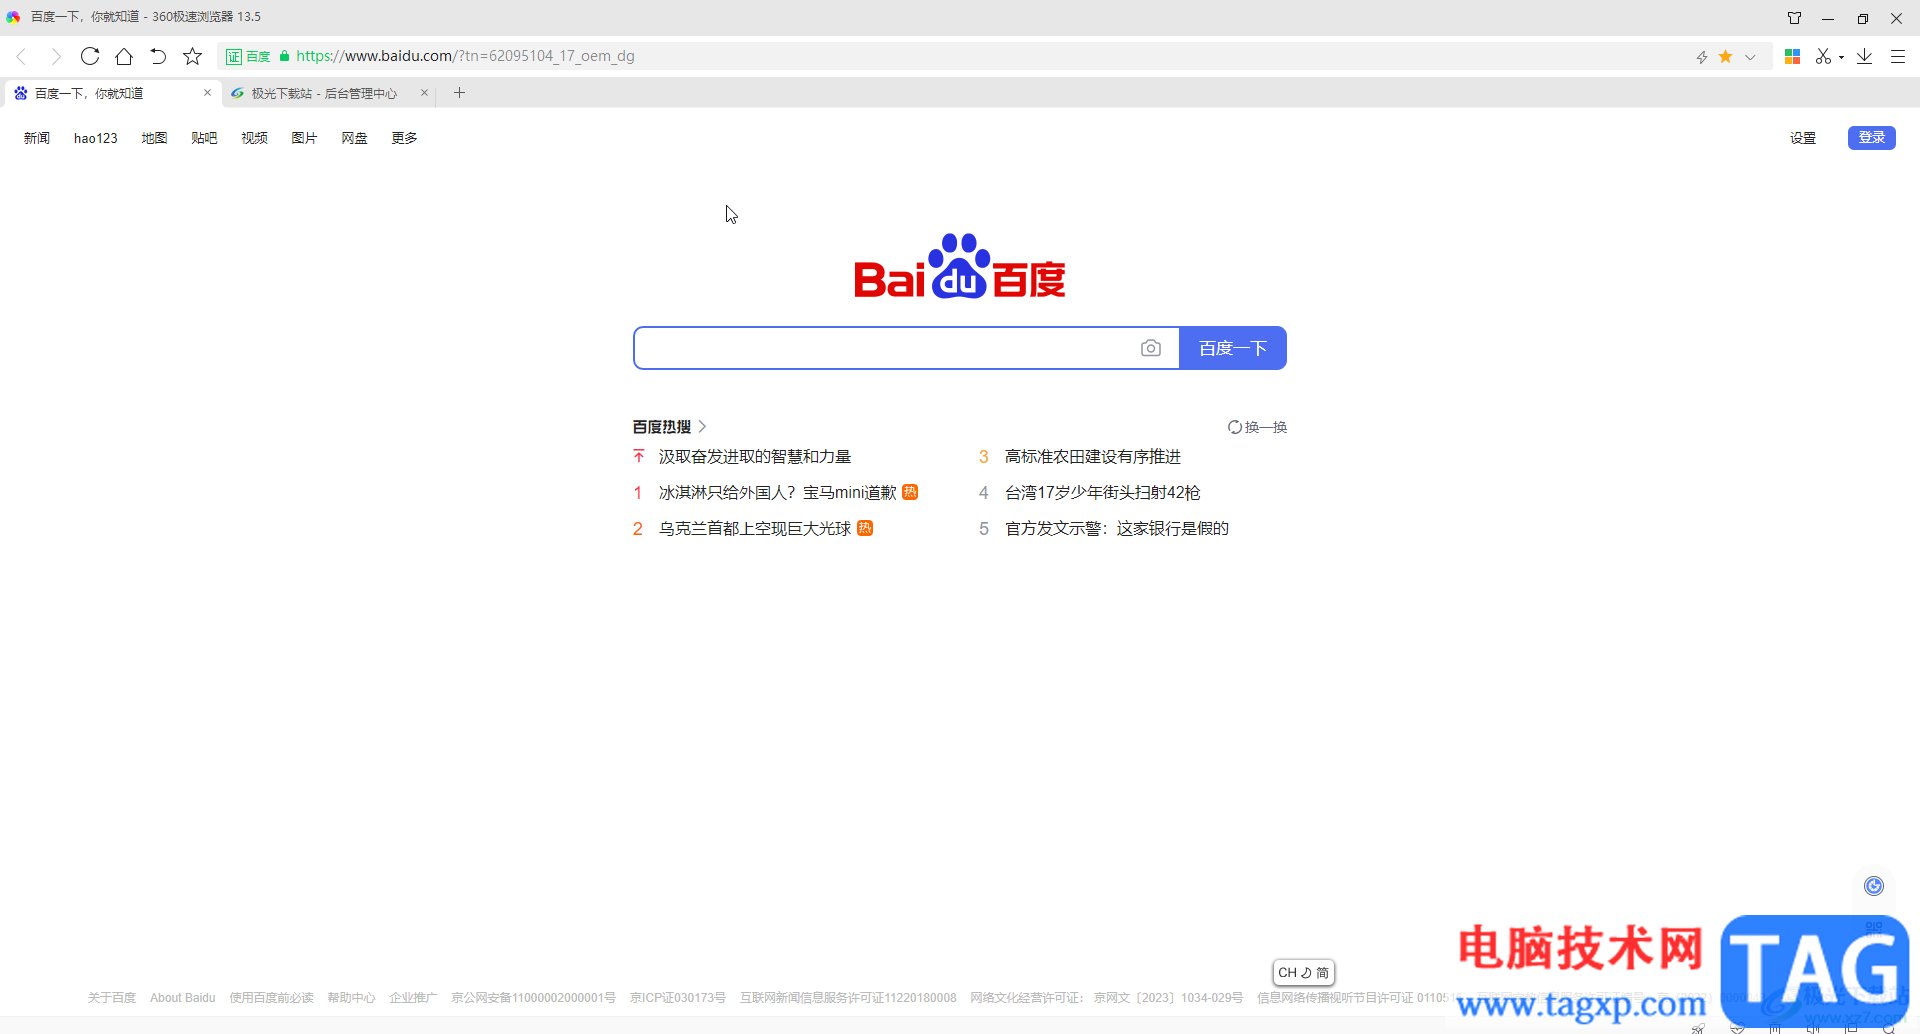Screen dimensions: 1920x1034
Task: Switch to the 百度一下，你就知道 tab
Action: coord(112,93)
